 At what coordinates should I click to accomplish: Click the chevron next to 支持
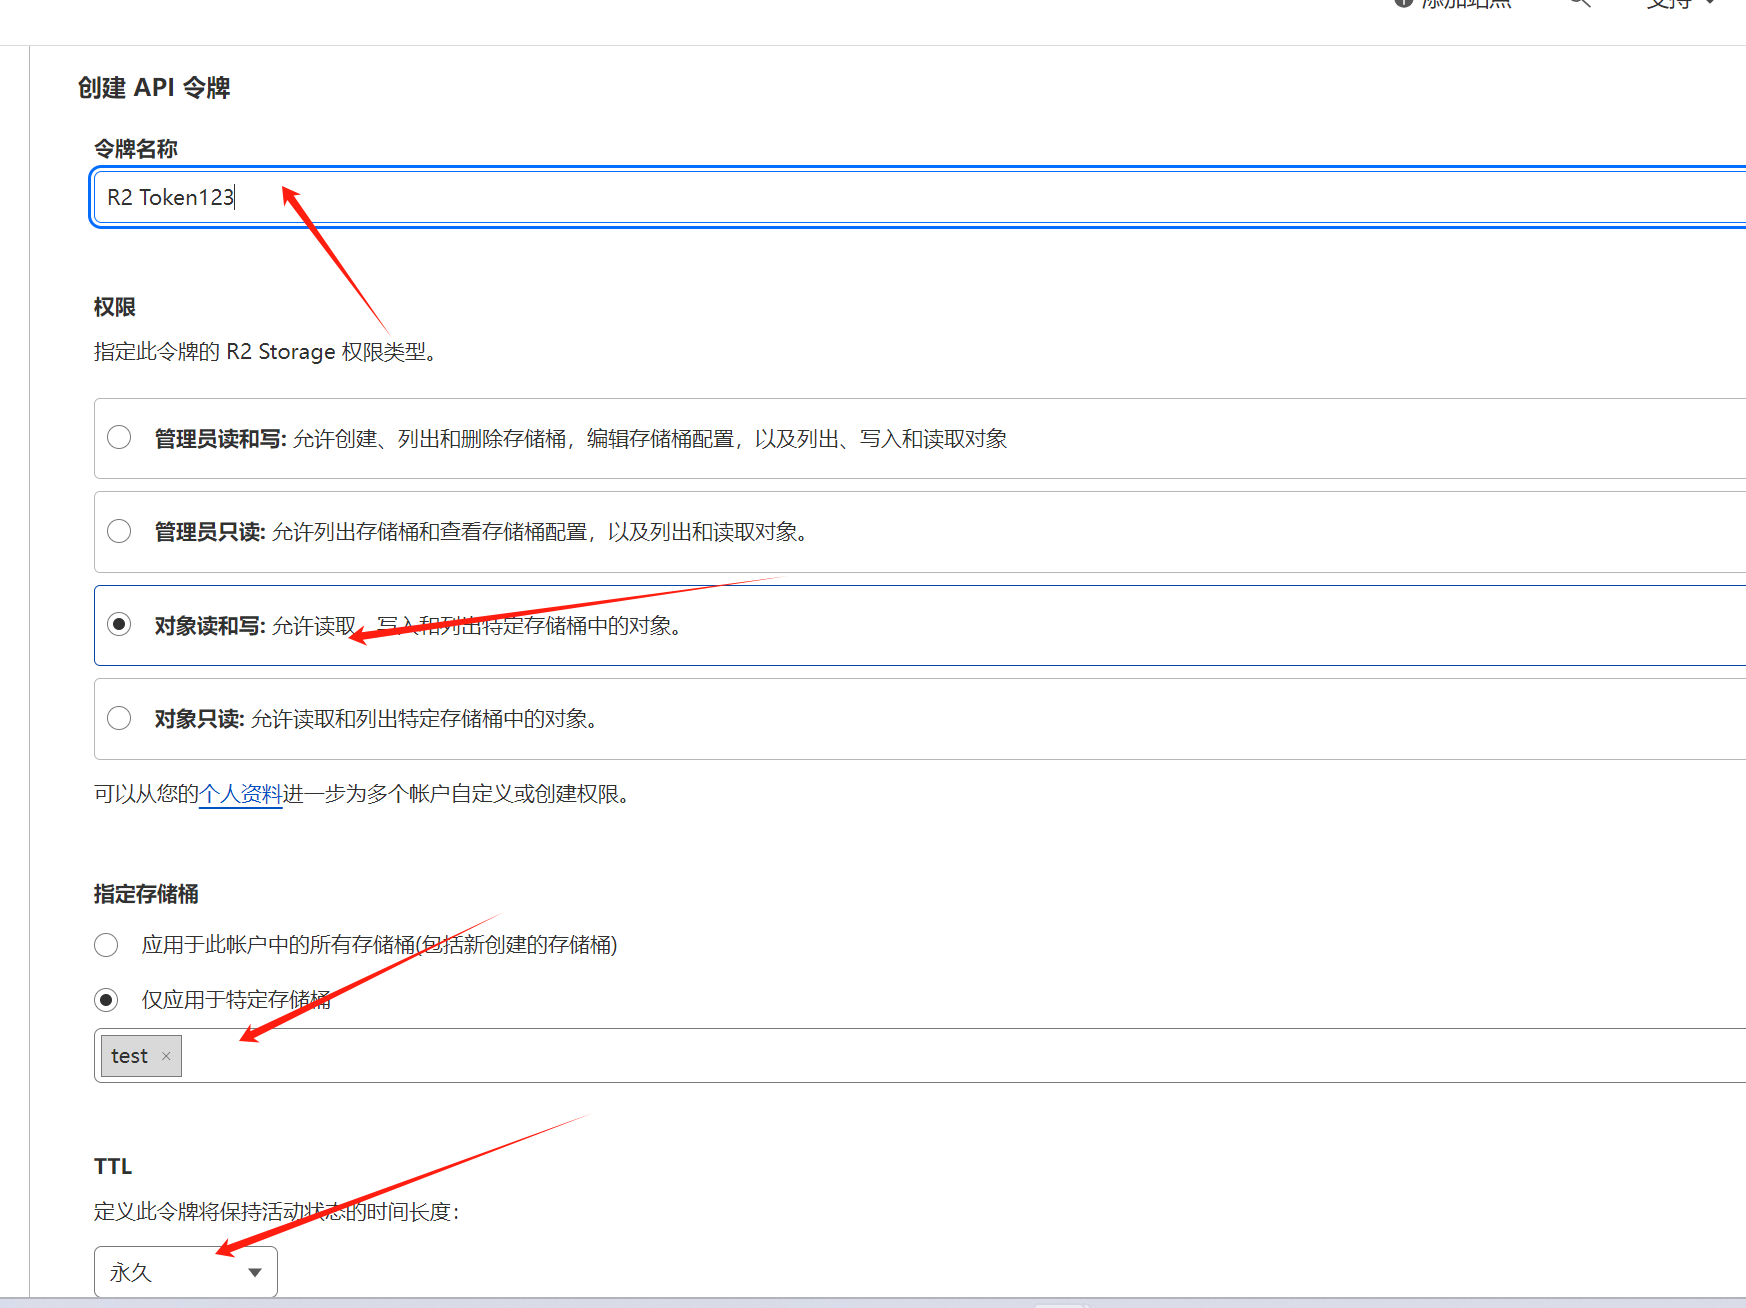(1711, 3)
